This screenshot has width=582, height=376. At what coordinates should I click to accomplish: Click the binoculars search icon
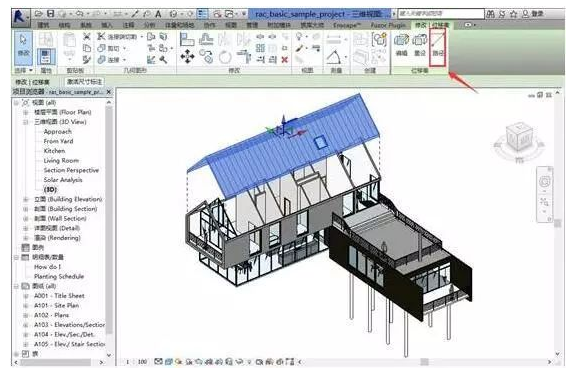click(490, 14)
